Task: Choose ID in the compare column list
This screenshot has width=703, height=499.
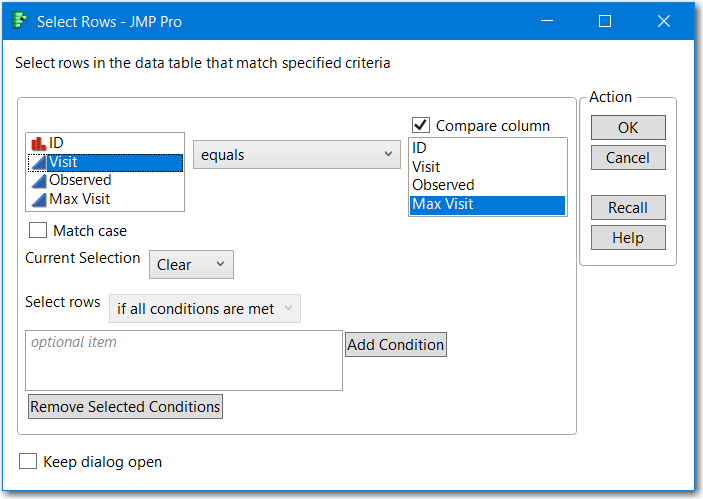Action: [x=419, y=148]
